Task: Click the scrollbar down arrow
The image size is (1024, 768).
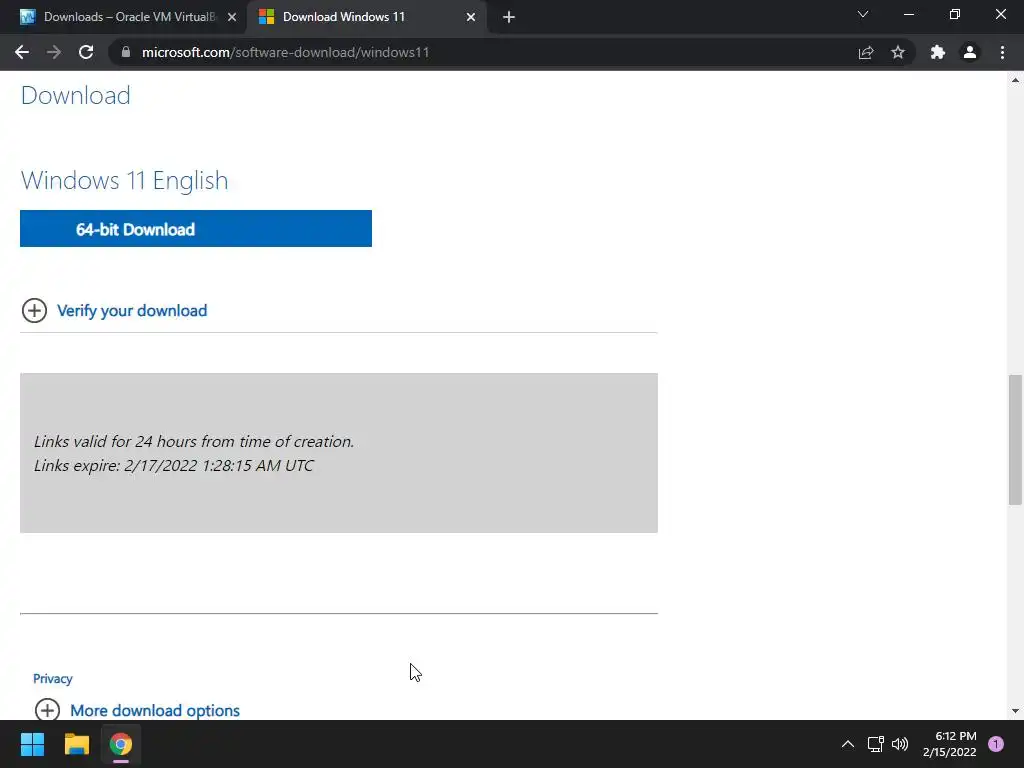Action: (x=1015, y=711)
